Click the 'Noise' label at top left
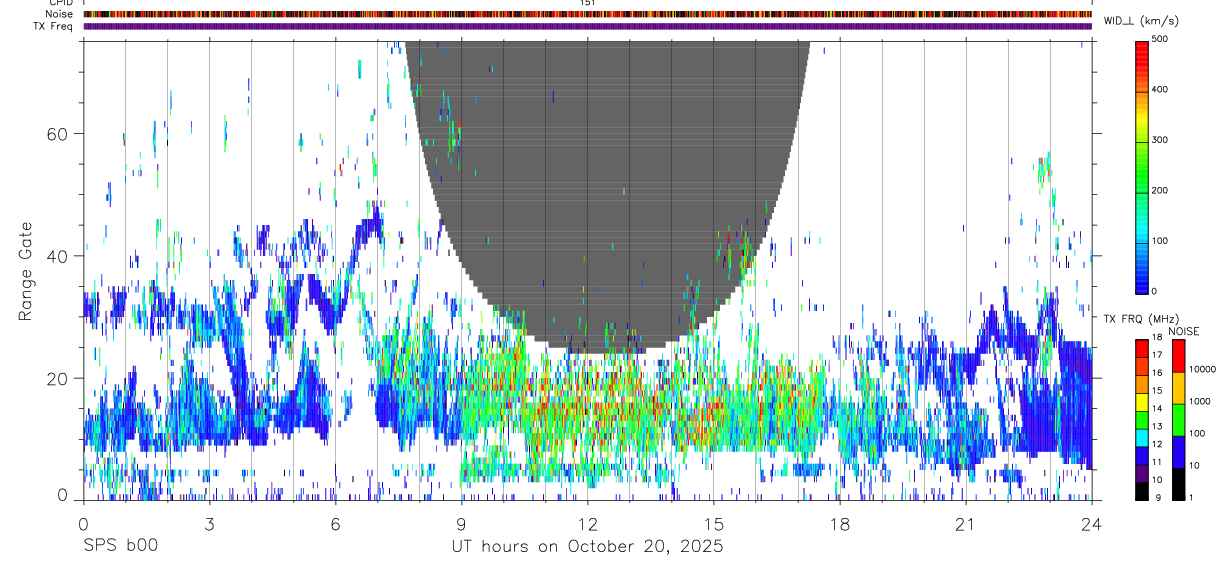 pyautogui.click(x=58, y=14)
